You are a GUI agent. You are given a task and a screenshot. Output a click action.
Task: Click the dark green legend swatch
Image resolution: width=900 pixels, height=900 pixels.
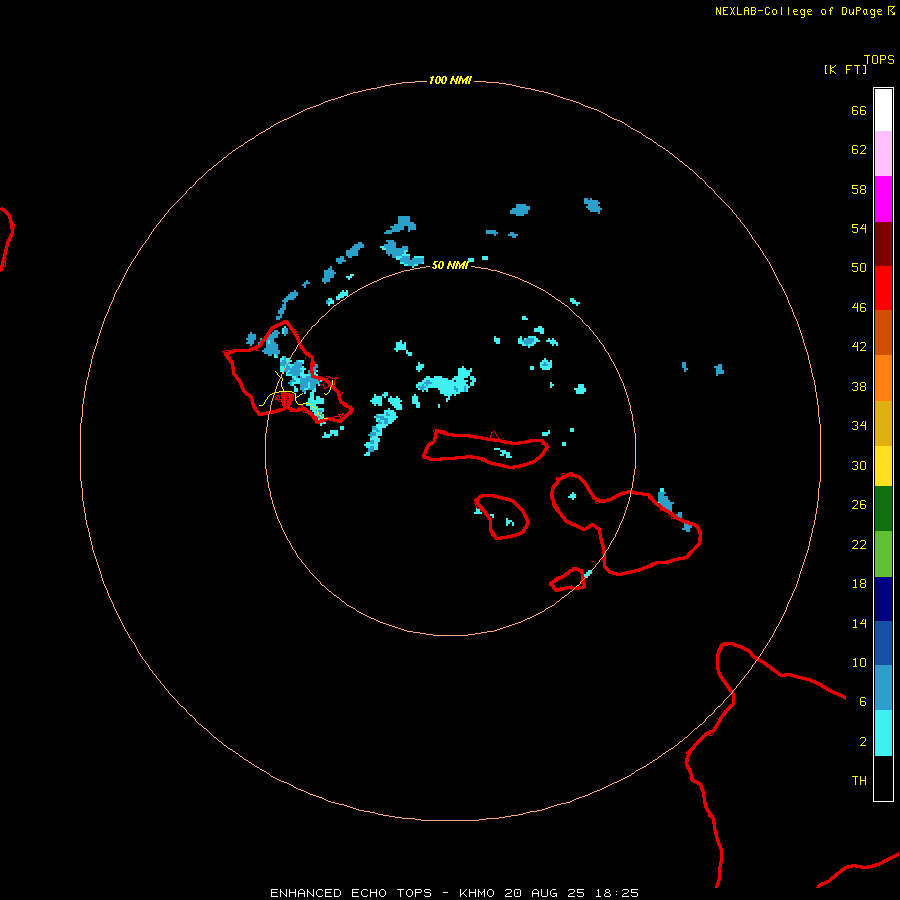pyautogui.click(x=883, y=509)
